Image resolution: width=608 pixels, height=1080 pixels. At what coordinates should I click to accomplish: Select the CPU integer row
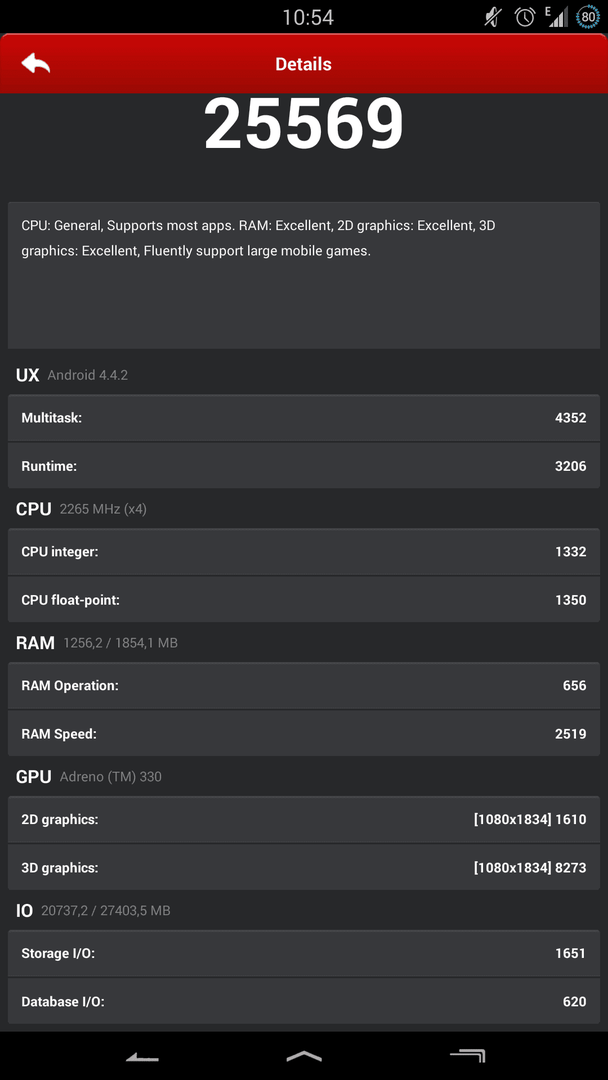point(304,552)
